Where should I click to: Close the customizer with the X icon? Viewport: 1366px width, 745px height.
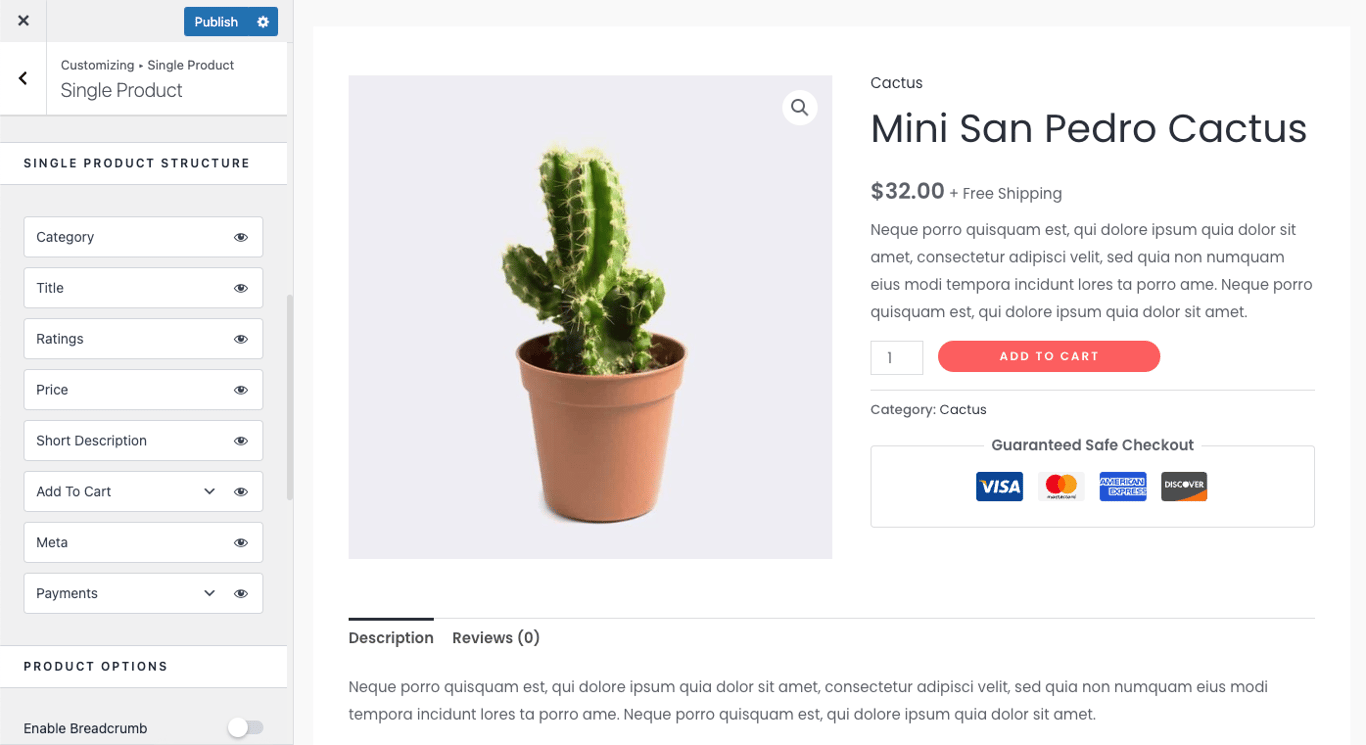click(21, 20)
